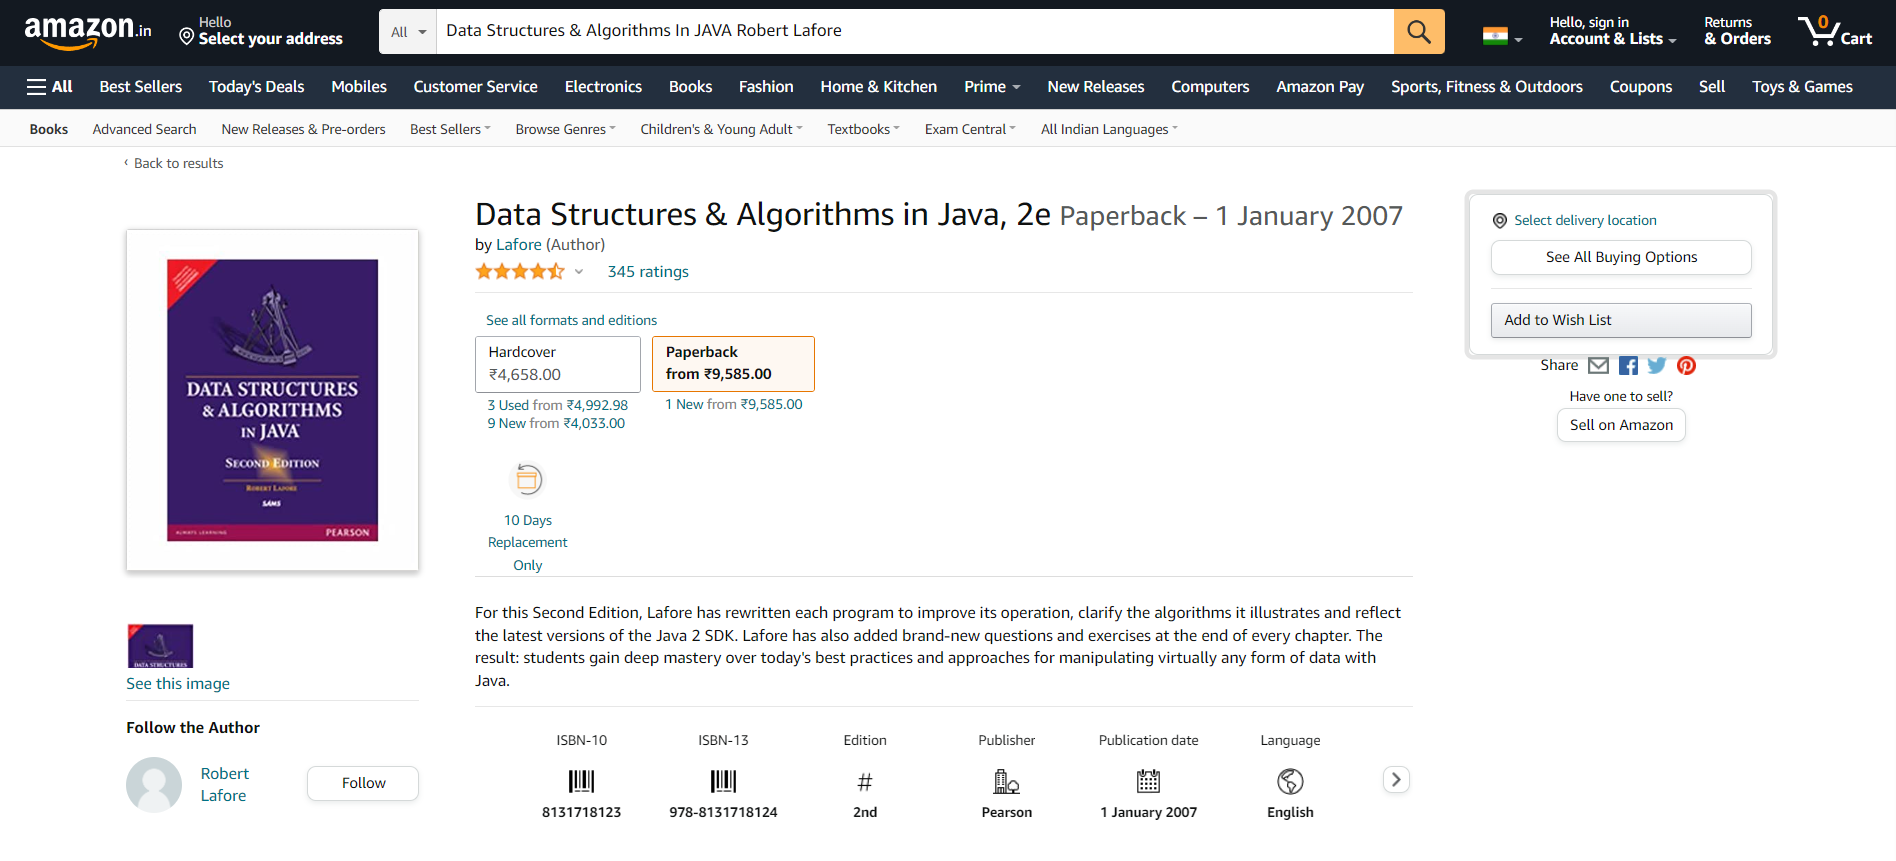Open Returns & Orders

(x=1737, y=31)
